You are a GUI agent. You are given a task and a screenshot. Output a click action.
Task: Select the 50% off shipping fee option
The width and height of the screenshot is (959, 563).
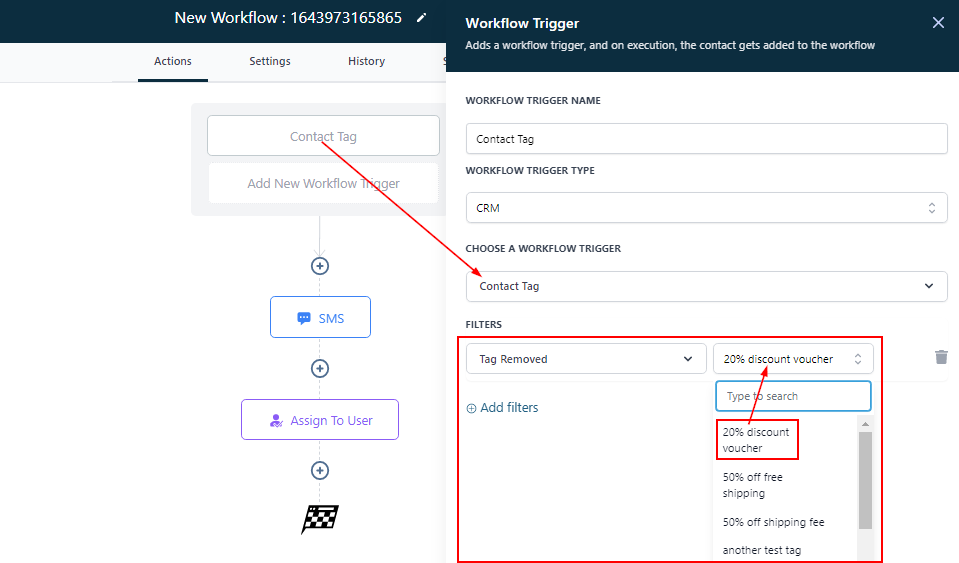(773, 522)
